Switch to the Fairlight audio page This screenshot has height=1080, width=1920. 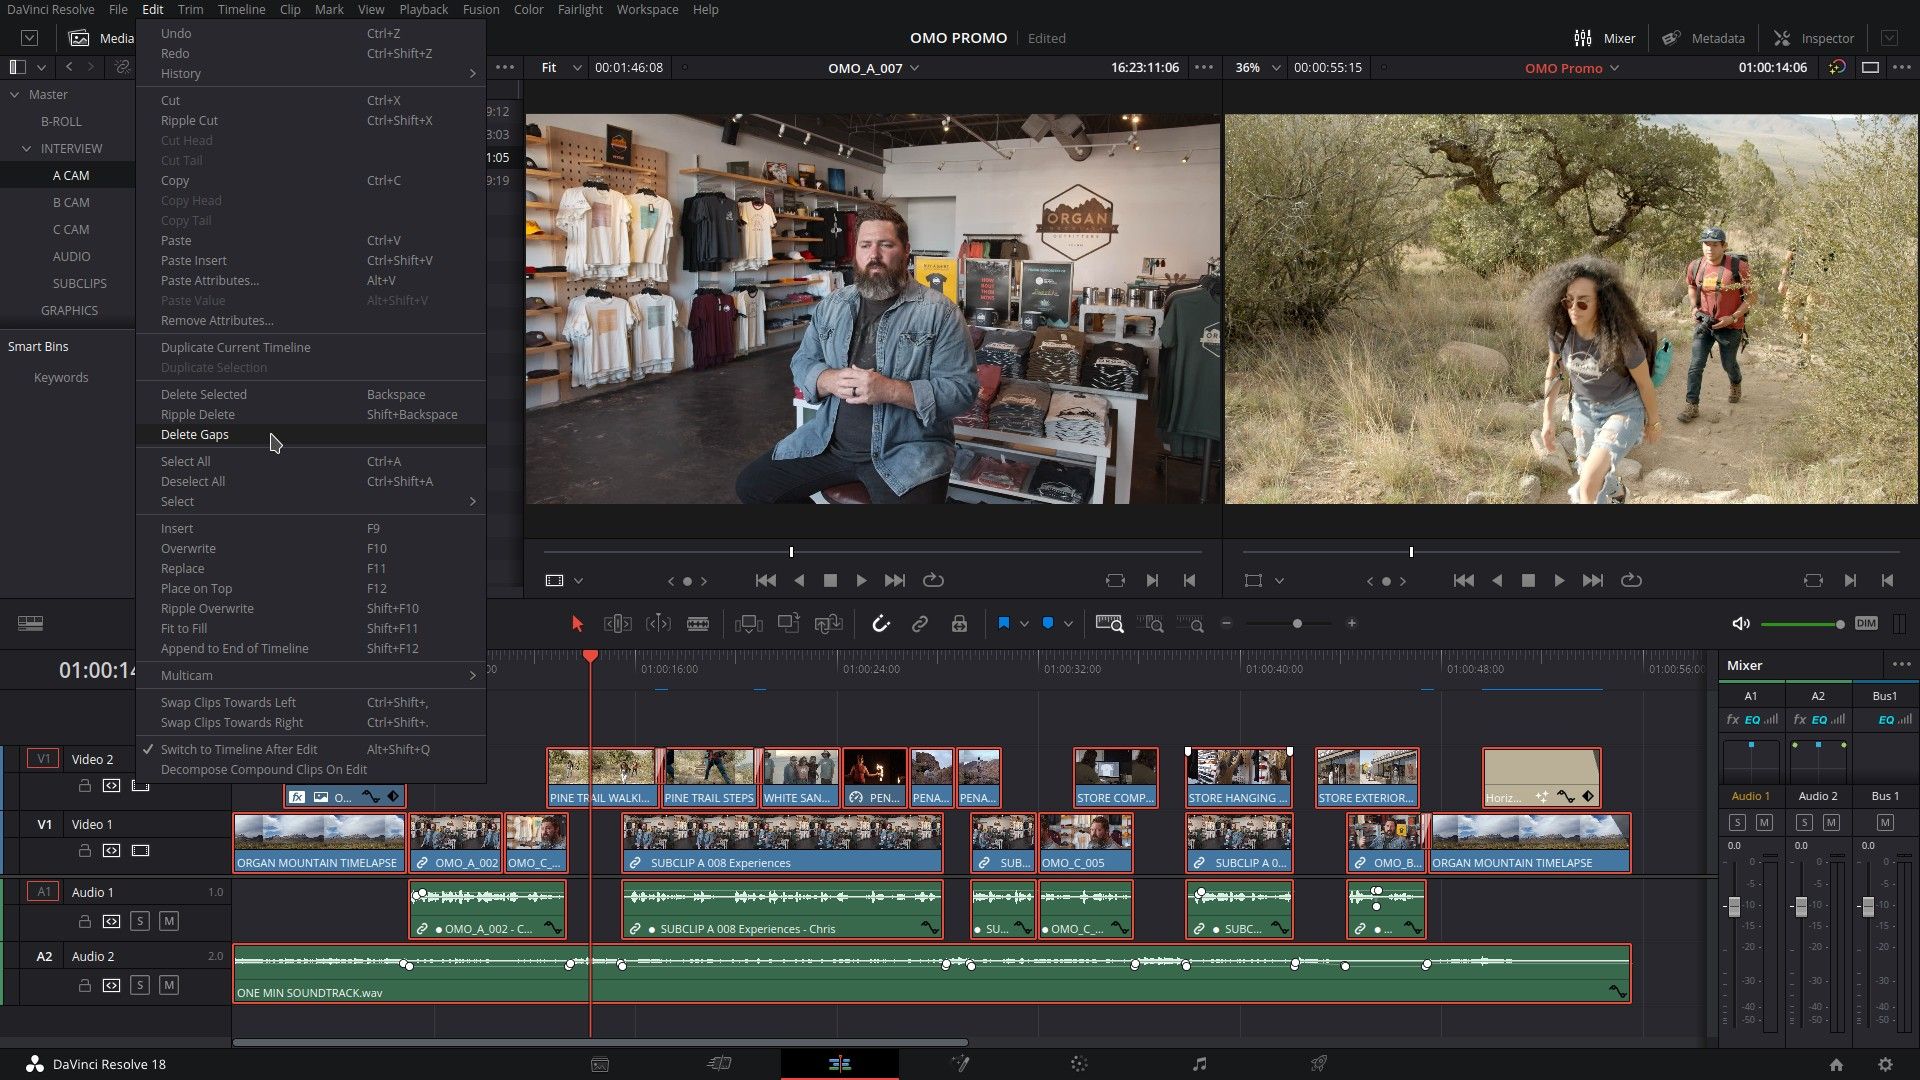click(1198, 1064)
